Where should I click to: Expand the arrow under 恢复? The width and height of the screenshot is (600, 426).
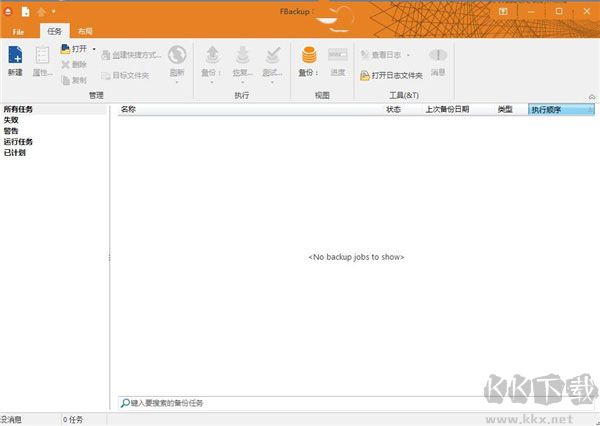tap(242, 82)
